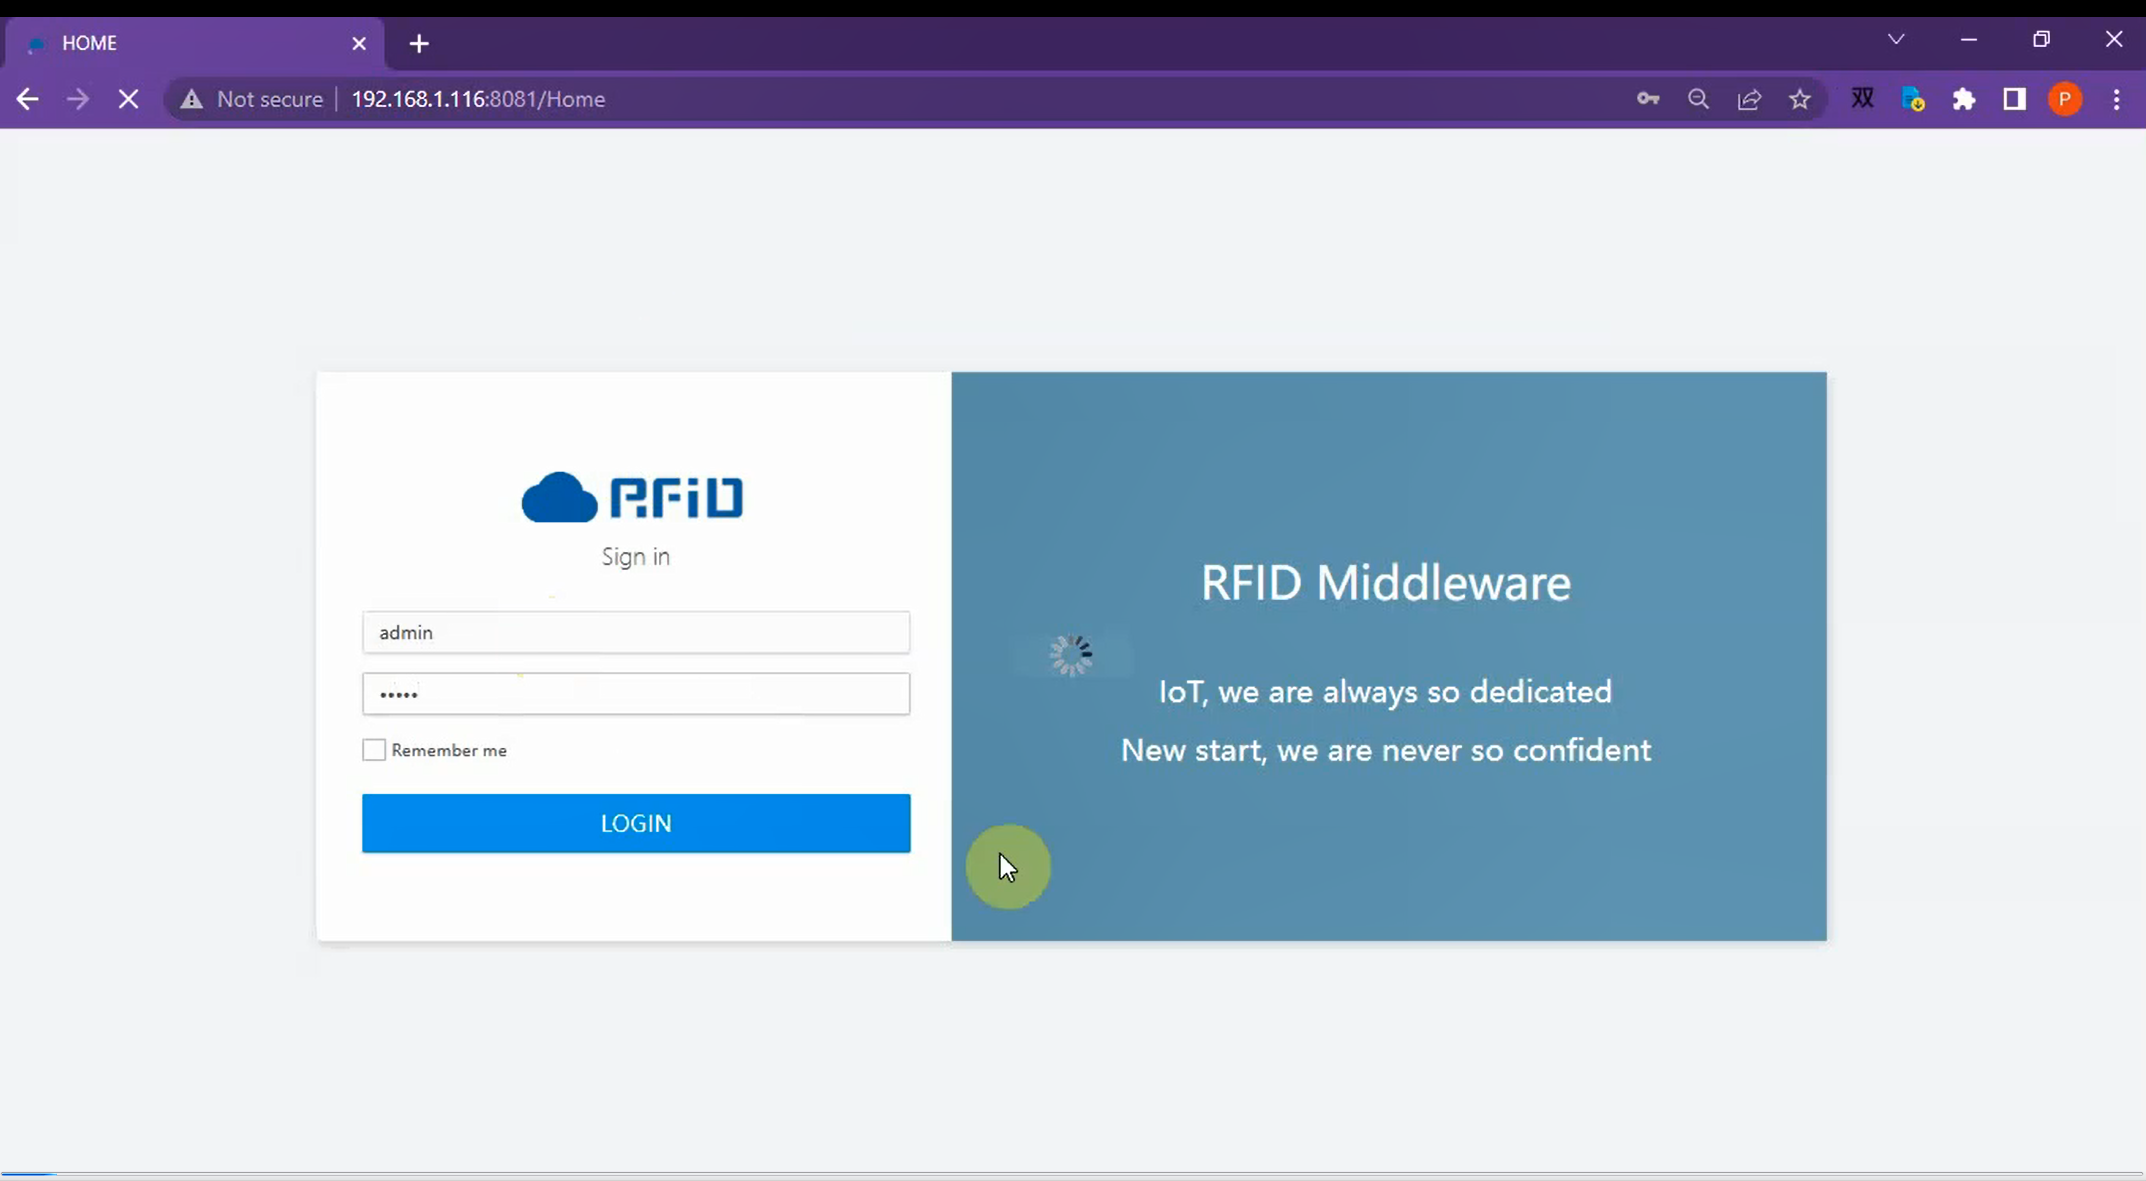Image resolution: width=2146 pixels, height=1181 pixels.
Task: Open a new browser tab
Action: (419, 43)
